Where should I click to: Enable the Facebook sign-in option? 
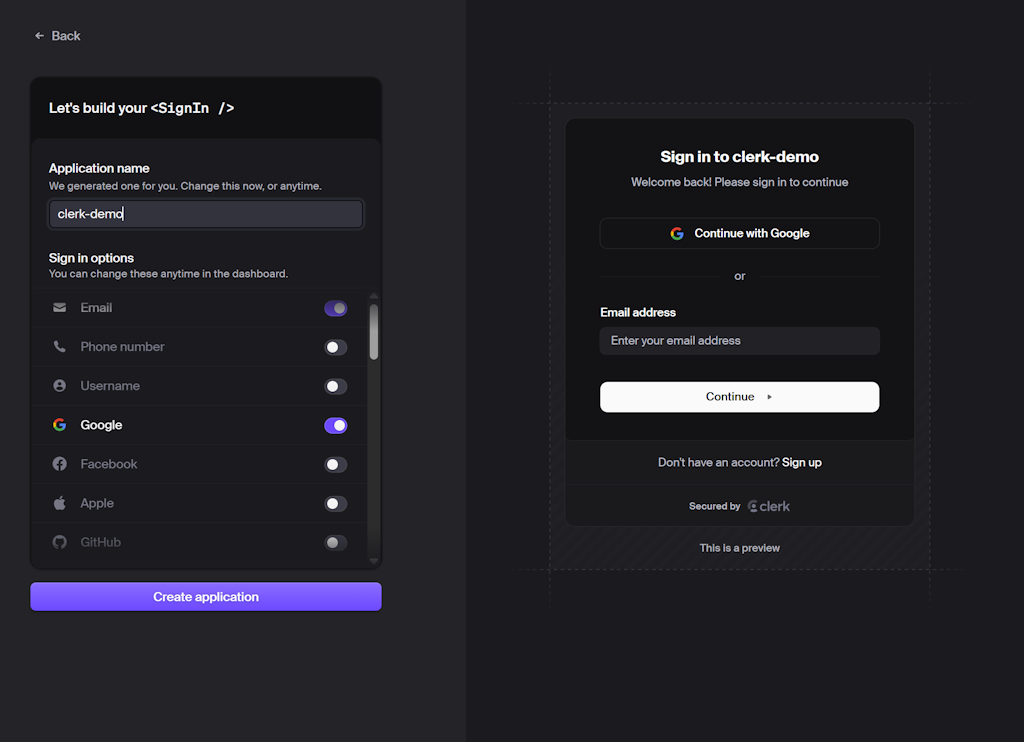tap(336, 463)
